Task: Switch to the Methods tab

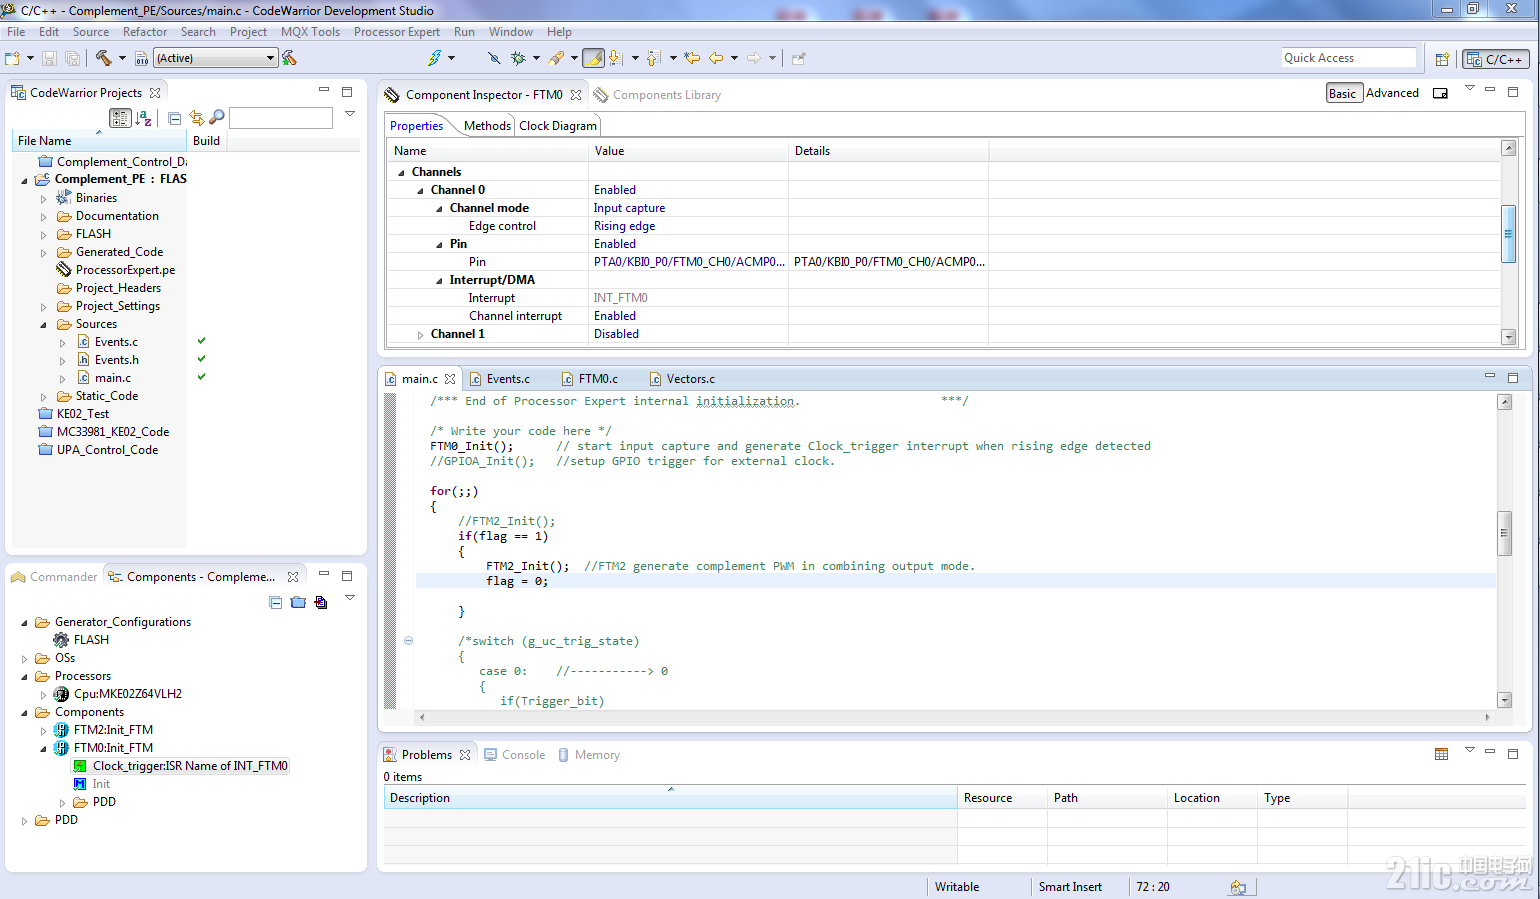Action: coord(487,126)
